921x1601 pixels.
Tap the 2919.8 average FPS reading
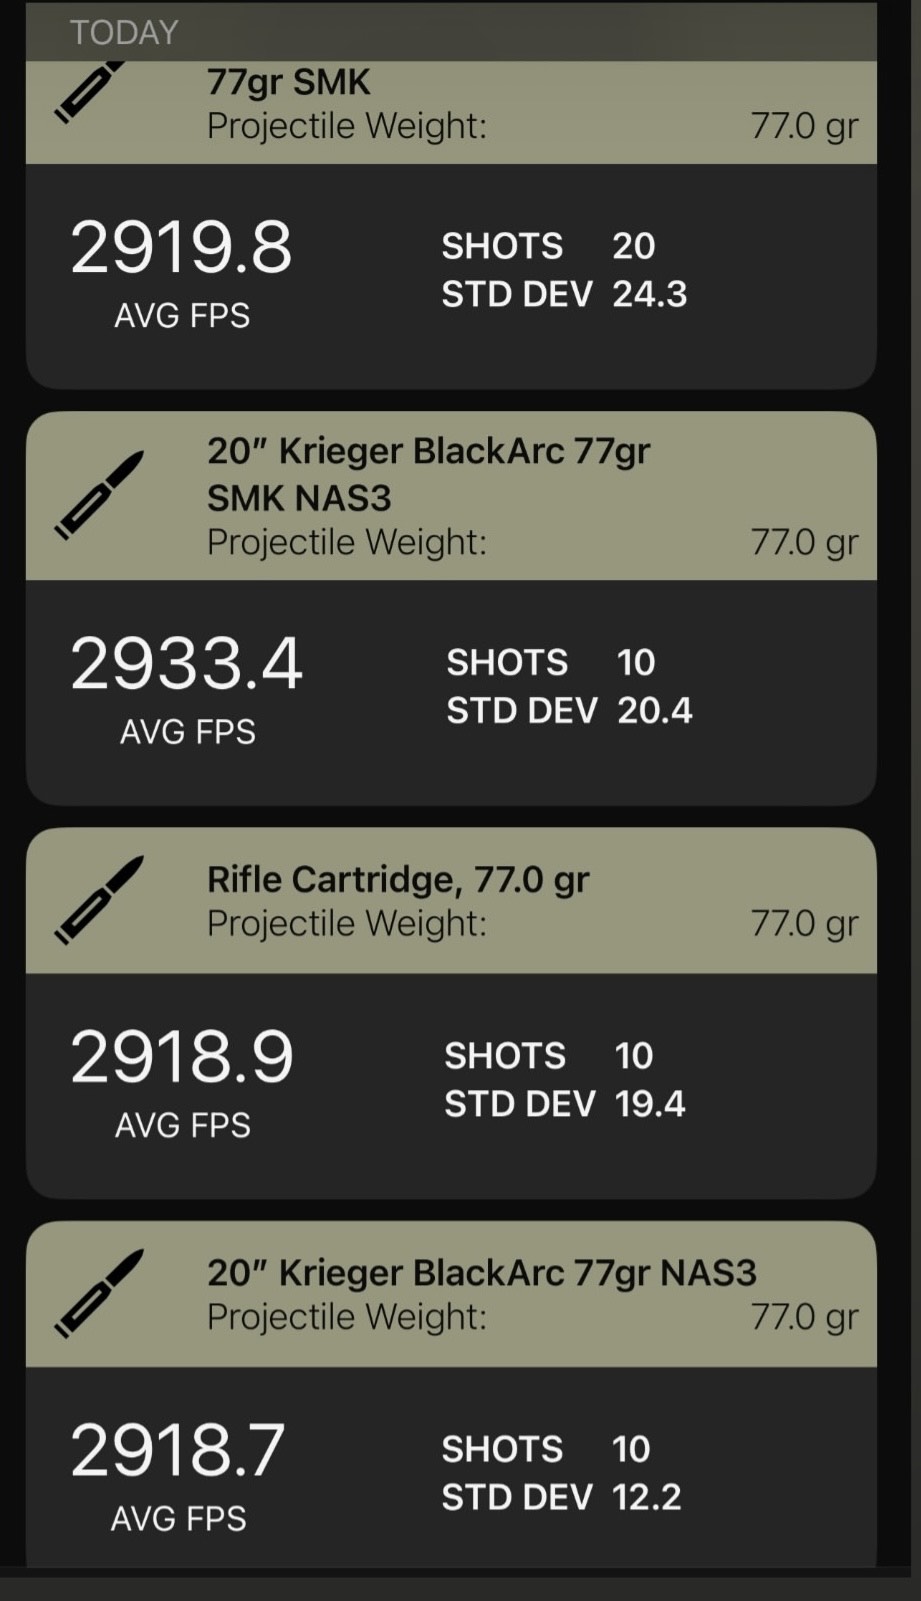[181, 247]
